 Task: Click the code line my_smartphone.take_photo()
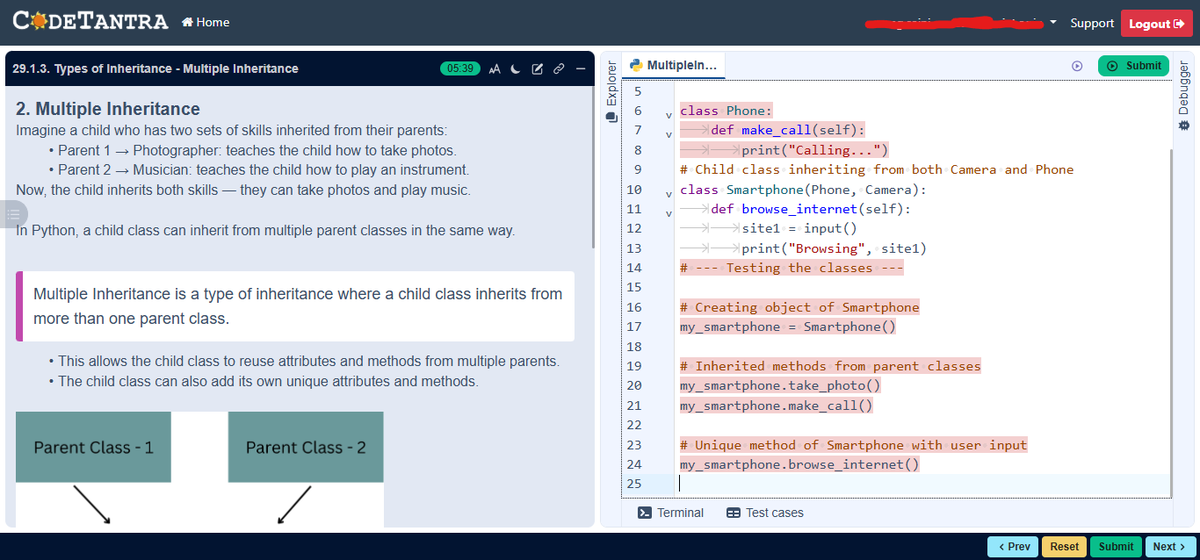coord(780,385)
